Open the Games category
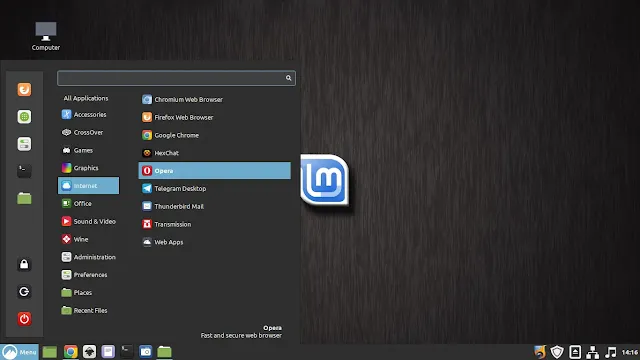Image resolution: width=640 pixels, height=360 pixels. coord(88,150)
